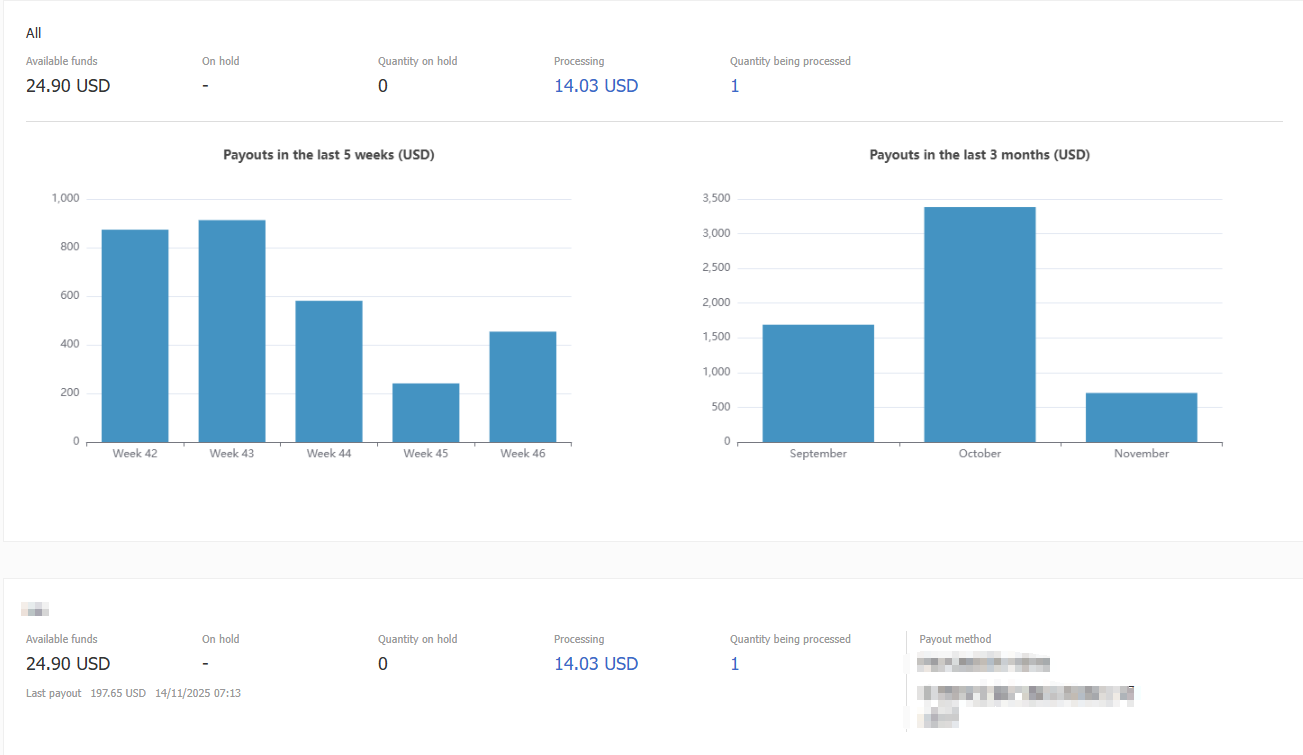Click the 'Payouts in the last 5 weeks' title
This screenshot has width=1303, height=755.
pos(328,155)
